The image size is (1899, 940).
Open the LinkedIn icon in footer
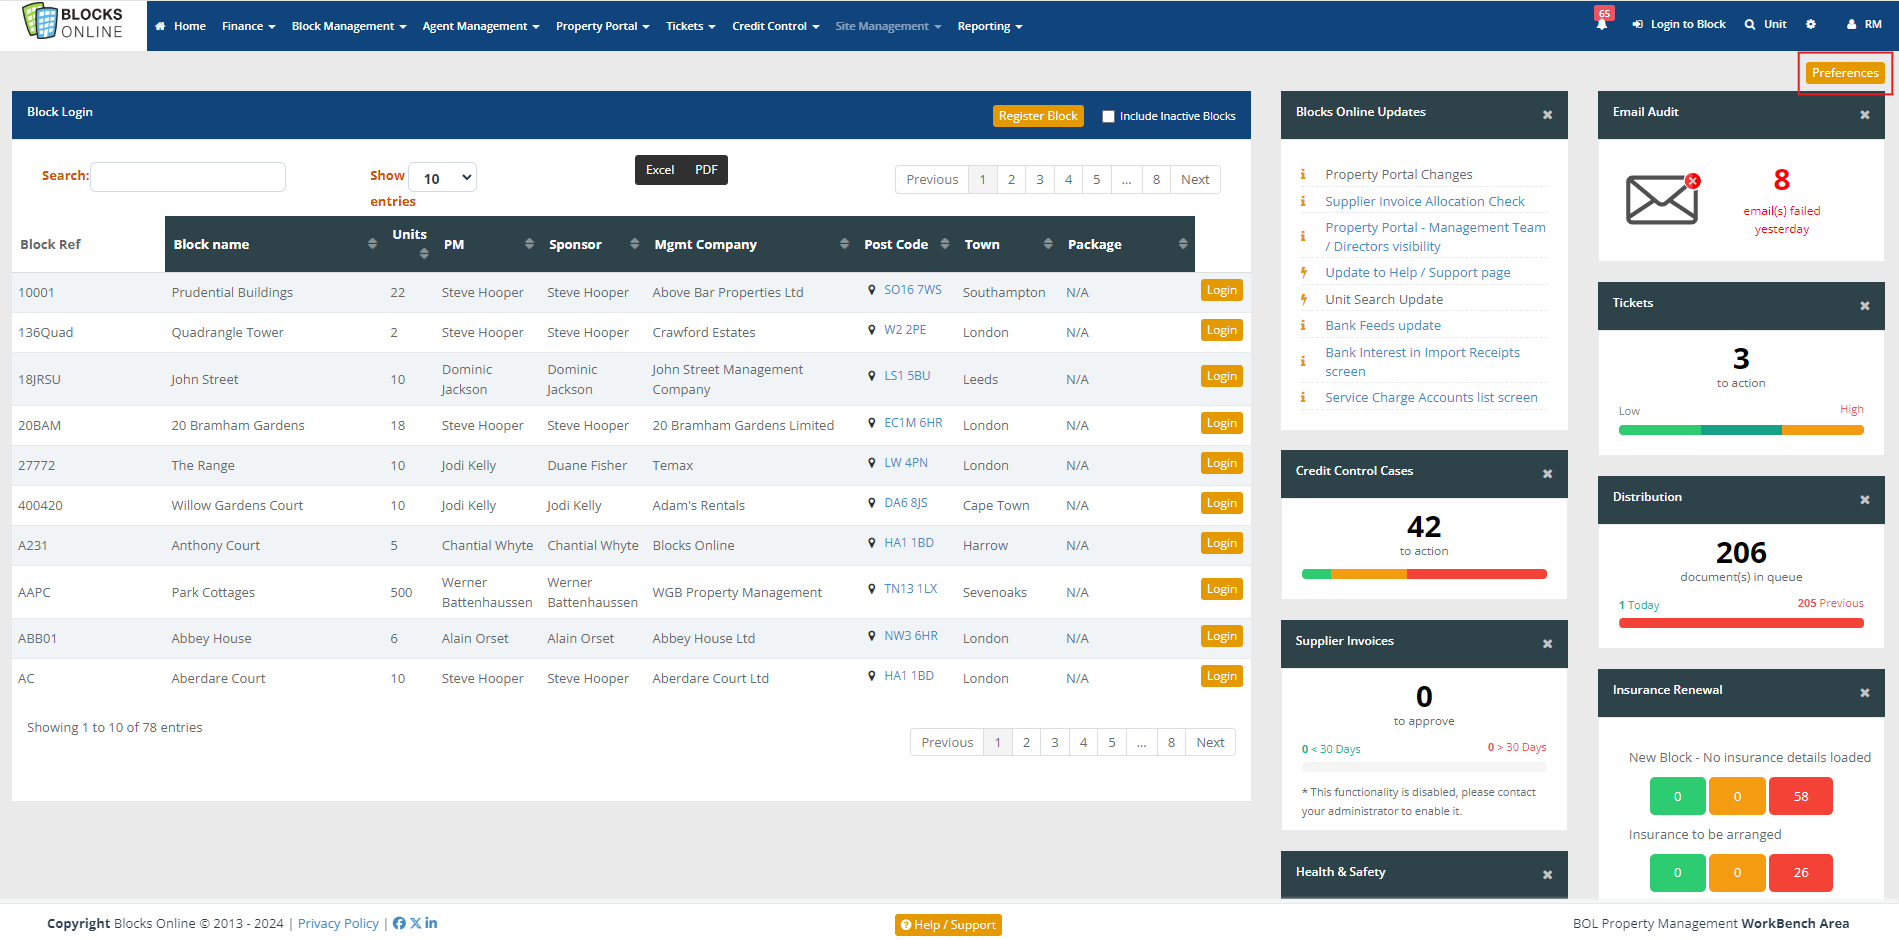coord(431,923)
